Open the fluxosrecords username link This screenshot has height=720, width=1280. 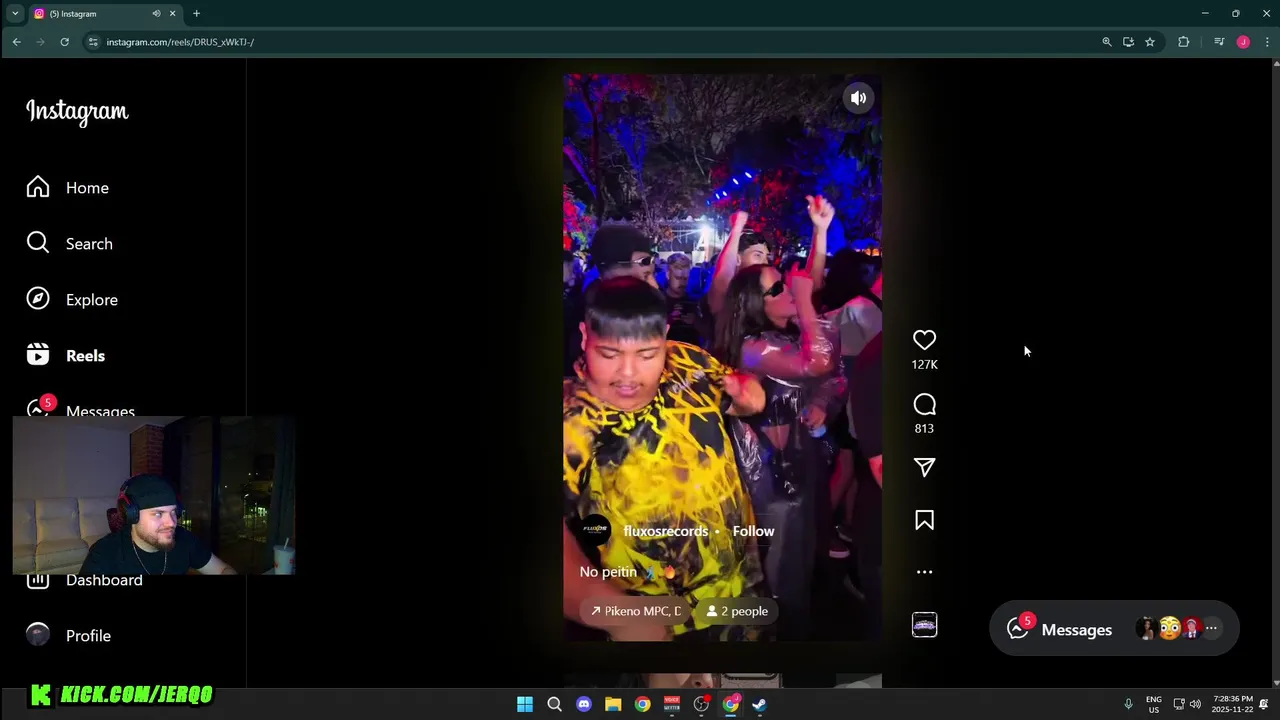(x=665, y=531)
